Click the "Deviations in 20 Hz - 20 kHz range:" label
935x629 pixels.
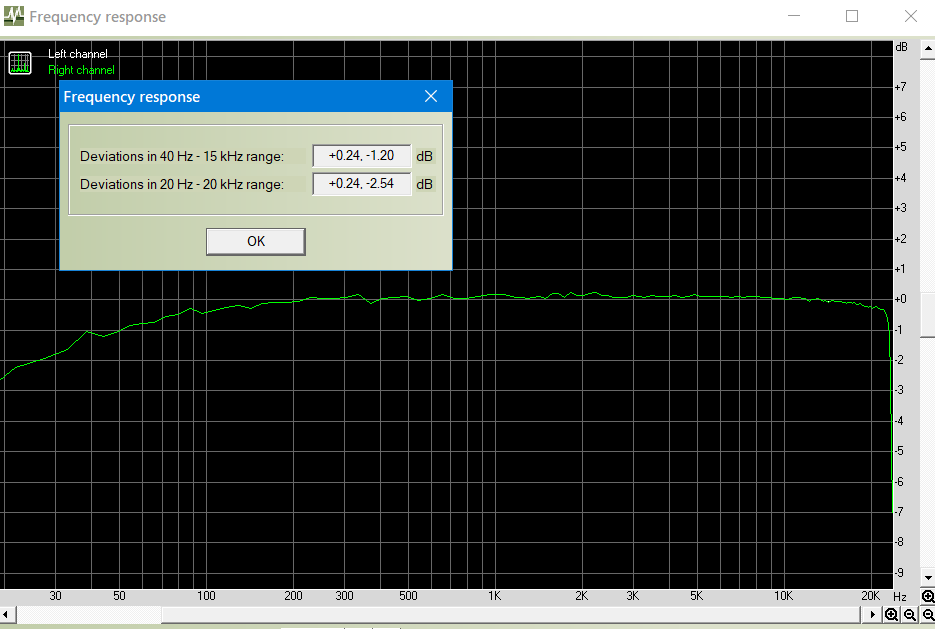(x=182, y=184)
